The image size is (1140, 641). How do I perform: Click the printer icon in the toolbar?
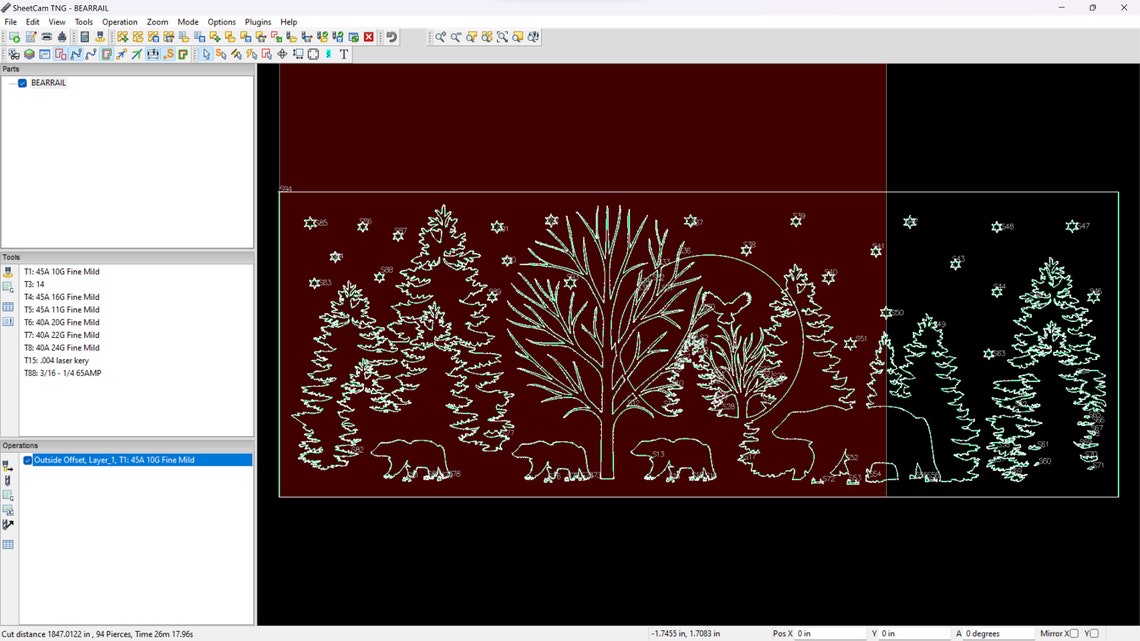pyautogui.click(x=45, y=37)
